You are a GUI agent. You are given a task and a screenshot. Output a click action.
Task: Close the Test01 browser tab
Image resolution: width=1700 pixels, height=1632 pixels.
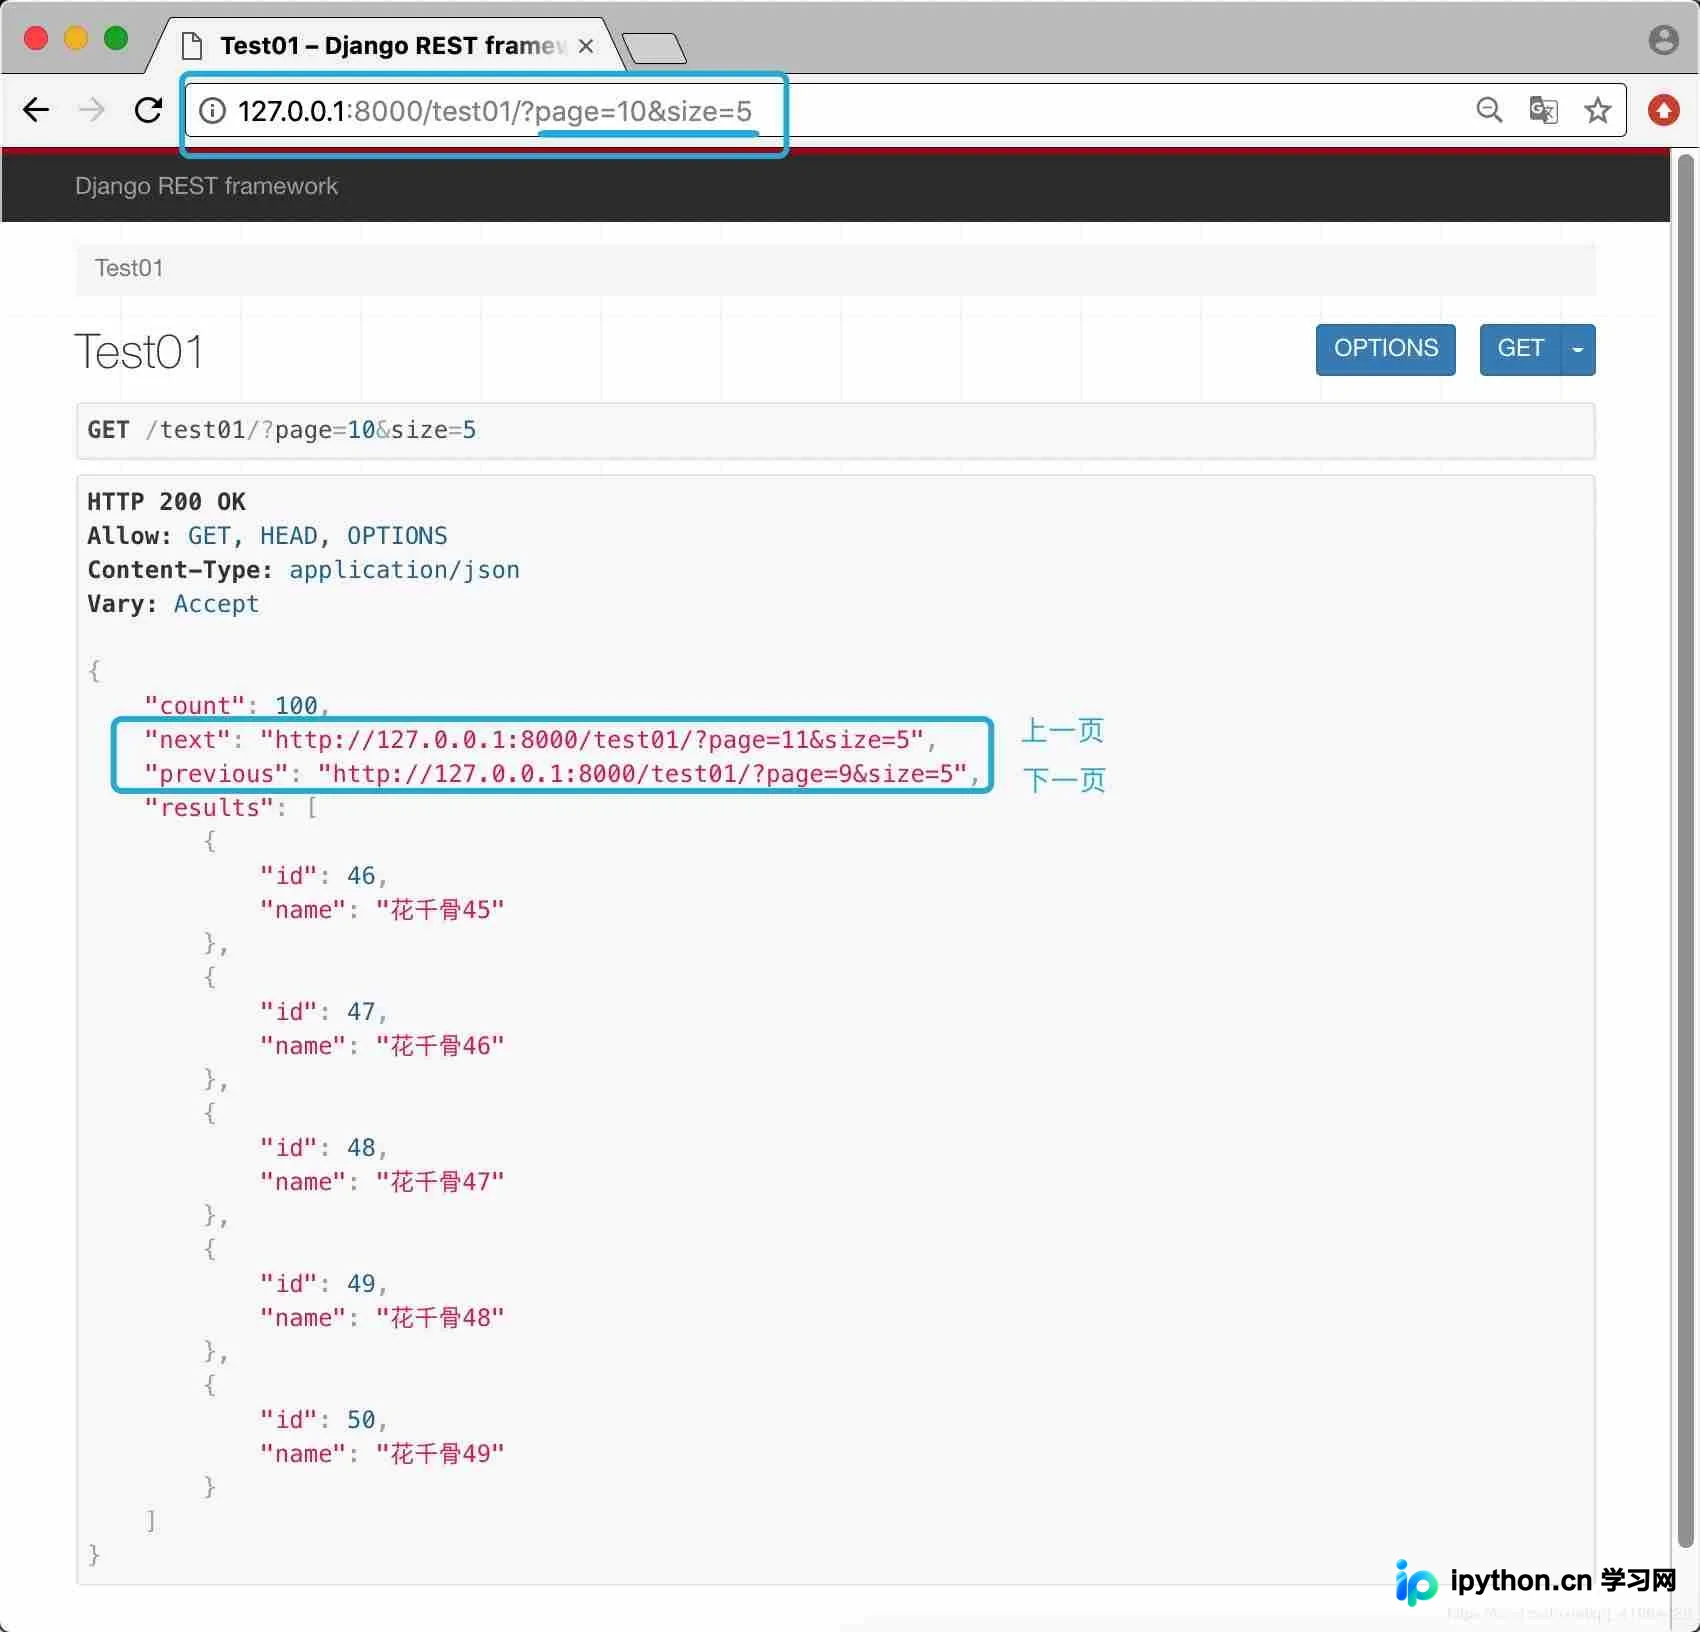[586, 46]
